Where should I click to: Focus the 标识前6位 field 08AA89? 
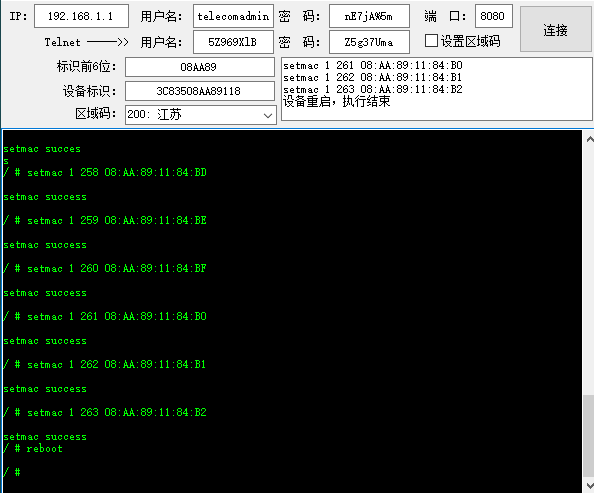(x=200, y=67)
